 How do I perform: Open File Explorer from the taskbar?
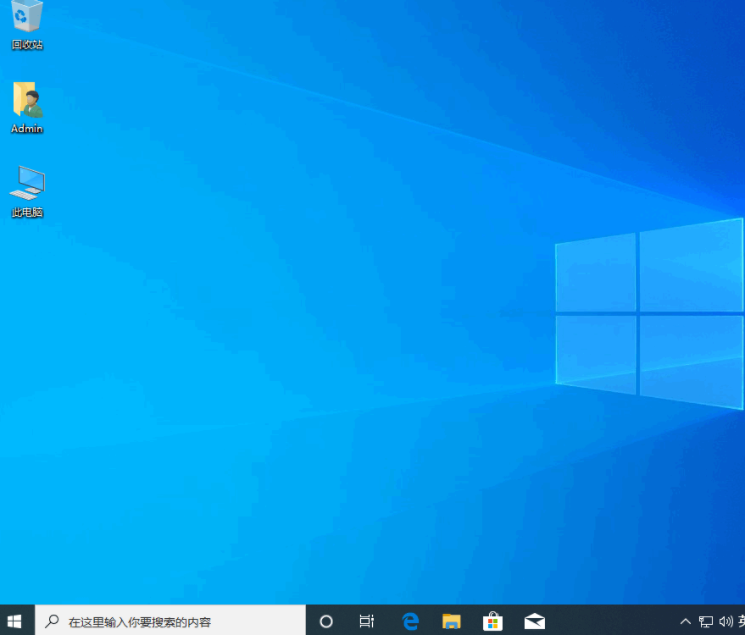tap(451, 621)
